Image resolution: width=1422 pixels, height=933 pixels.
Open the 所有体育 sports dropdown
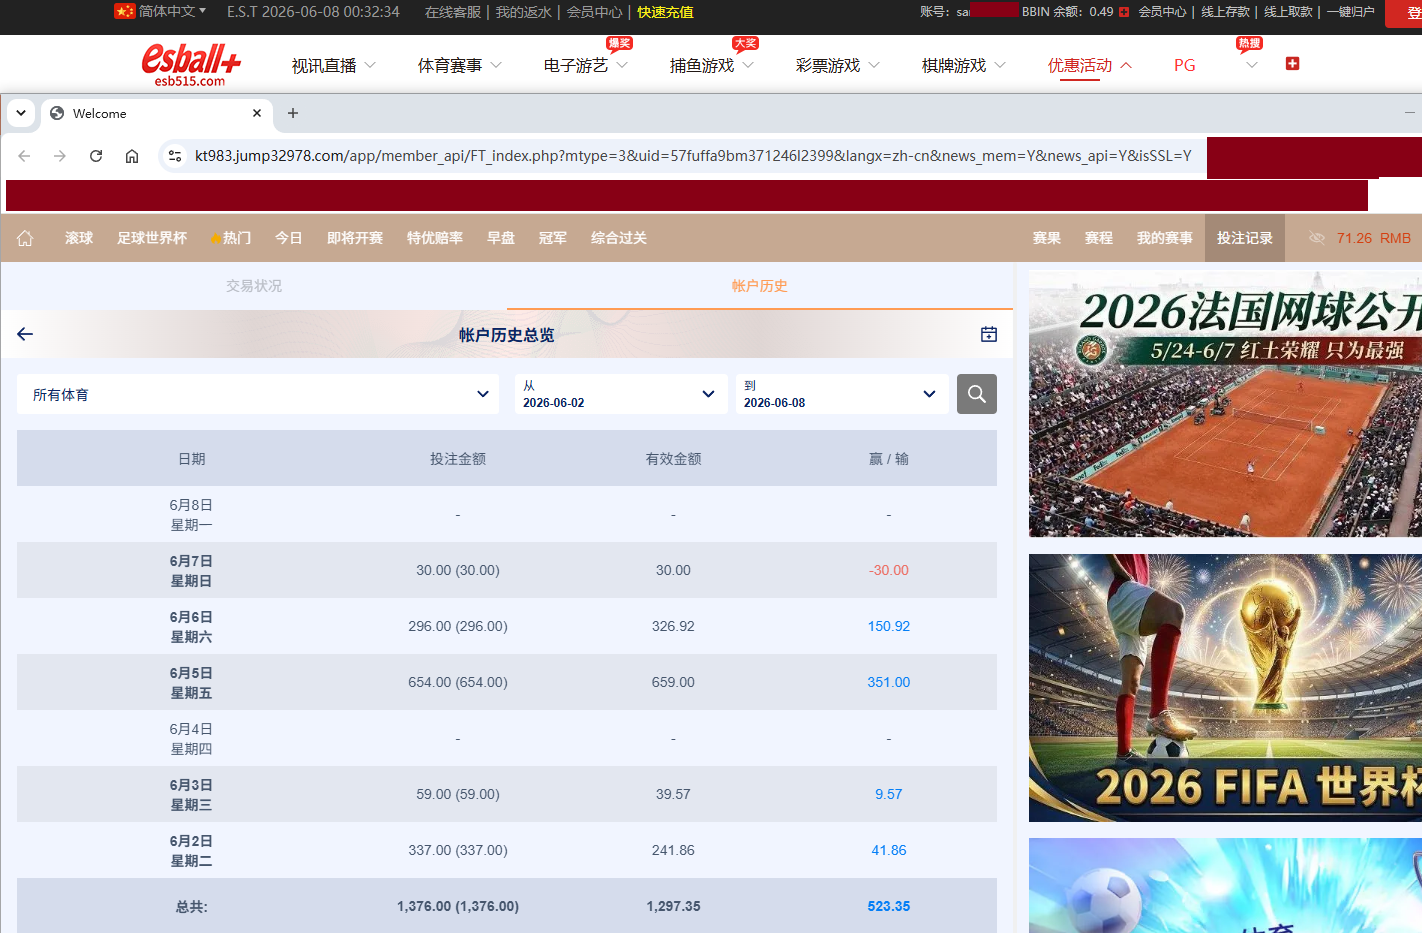[x=258, y=394]
